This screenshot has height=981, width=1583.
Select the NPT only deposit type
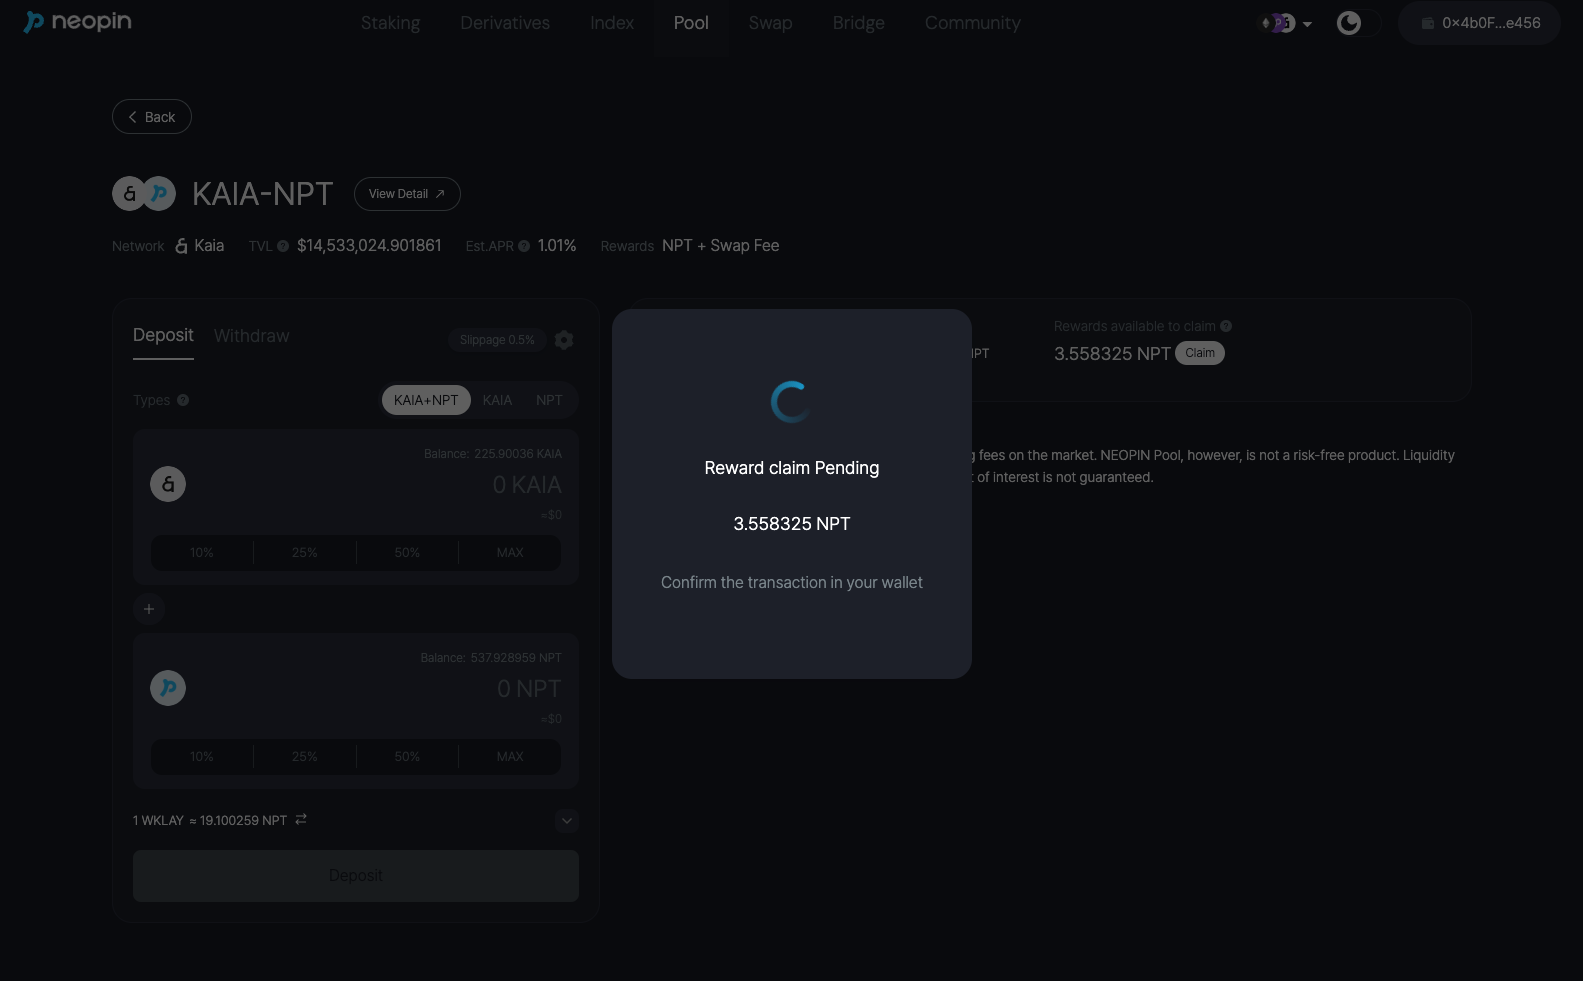pos(549,400)
